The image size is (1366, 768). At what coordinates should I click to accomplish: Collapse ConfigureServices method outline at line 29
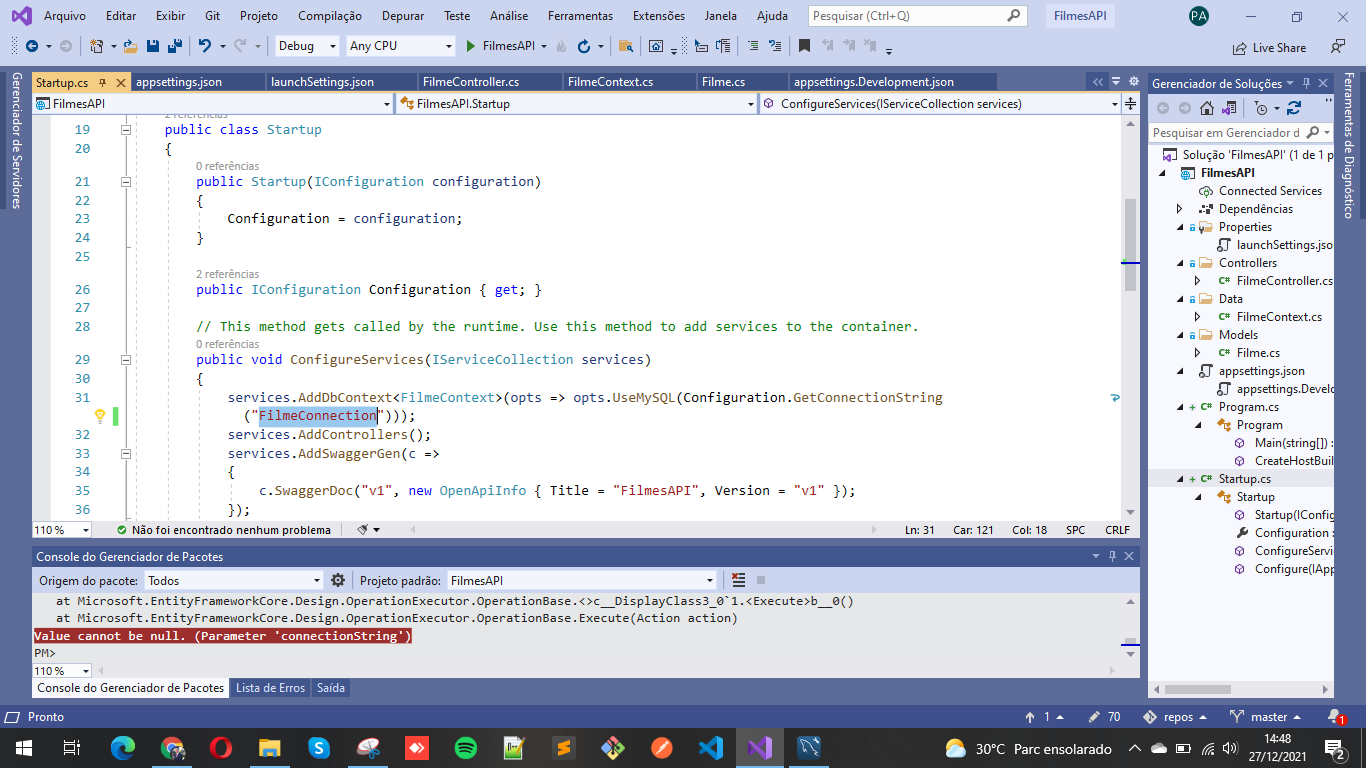point(126,359)
